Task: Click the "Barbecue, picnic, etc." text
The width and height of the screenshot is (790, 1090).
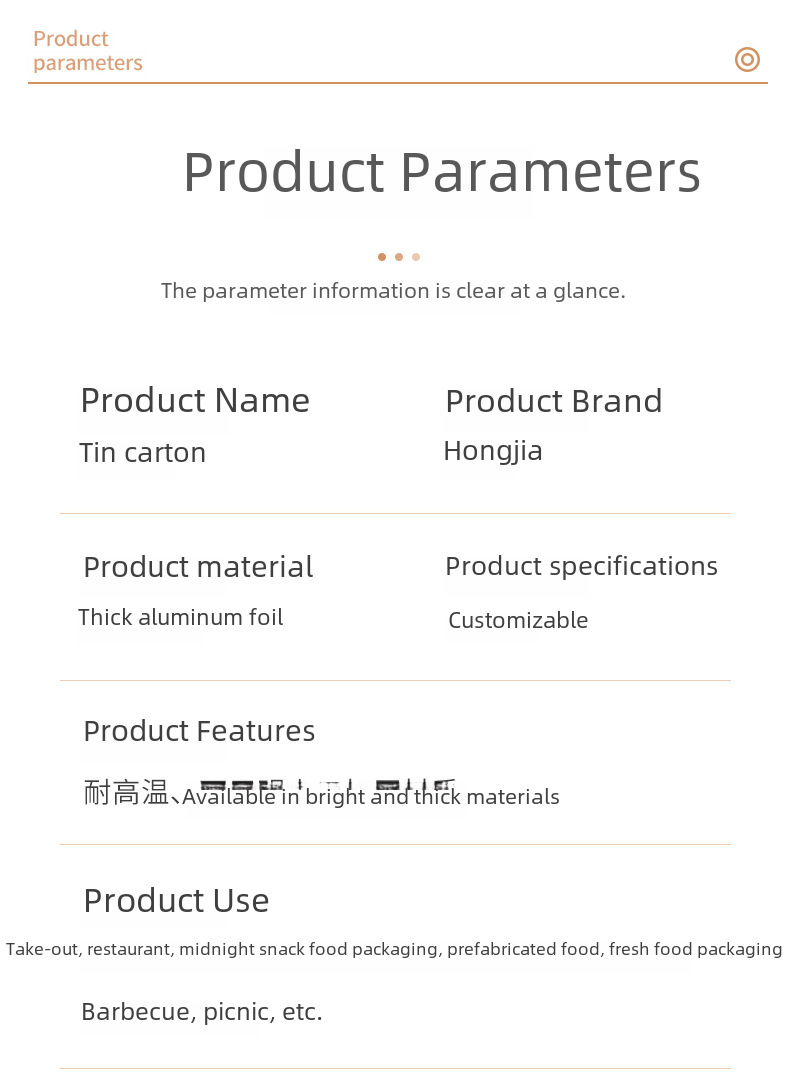Action: (202, 1012)
